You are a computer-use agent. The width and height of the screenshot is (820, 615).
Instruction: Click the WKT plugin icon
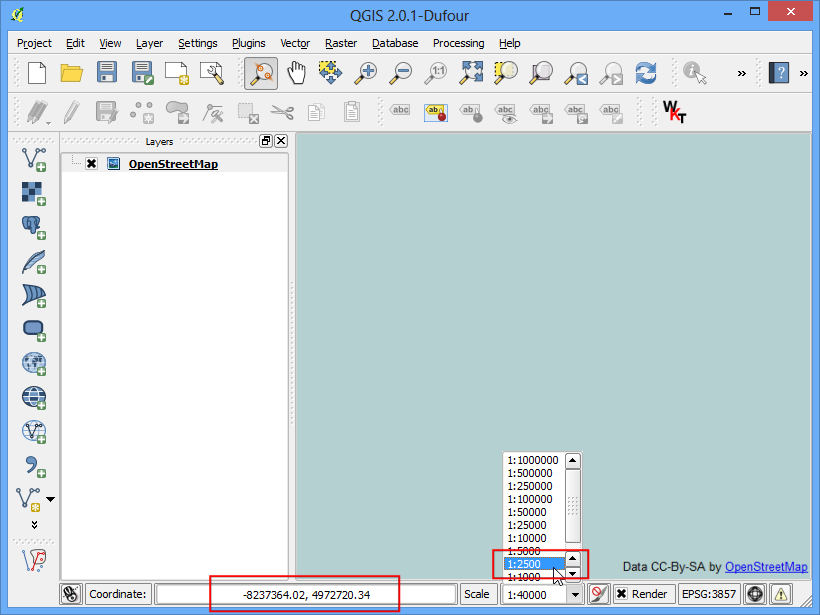point(674,111)
